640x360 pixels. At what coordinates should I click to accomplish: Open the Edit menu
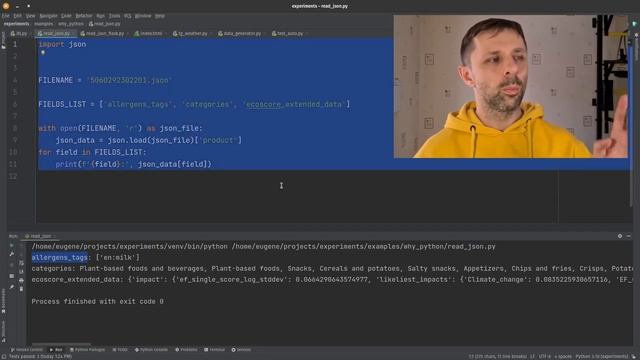[x=17, y=16]
